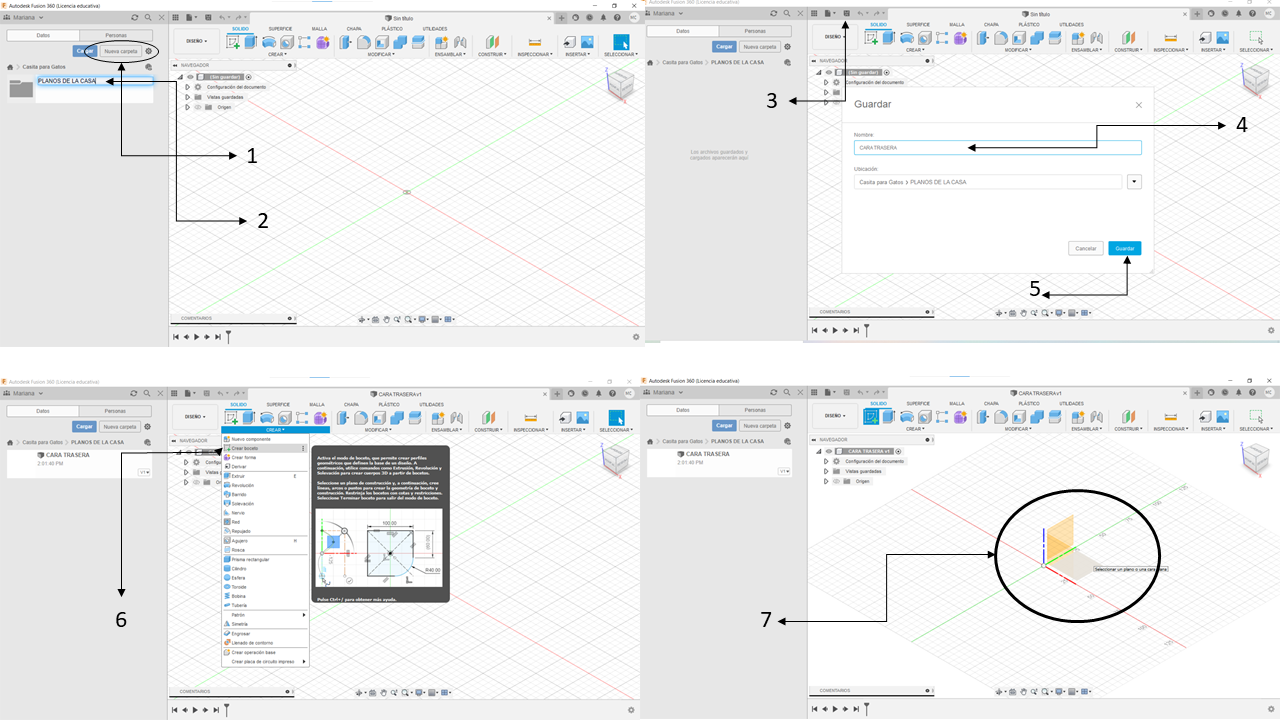Click Cargar button in top-right screenshot
This screenshot has width=1280, height=720.
pyautogui.click(x=724, y=46)
